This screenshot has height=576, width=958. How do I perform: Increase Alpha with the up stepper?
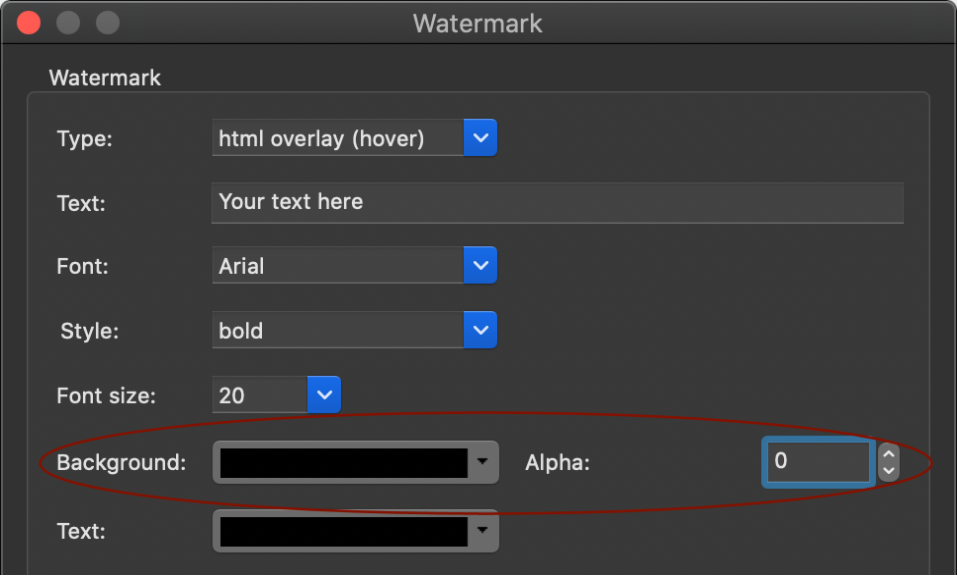pos(889,453)
